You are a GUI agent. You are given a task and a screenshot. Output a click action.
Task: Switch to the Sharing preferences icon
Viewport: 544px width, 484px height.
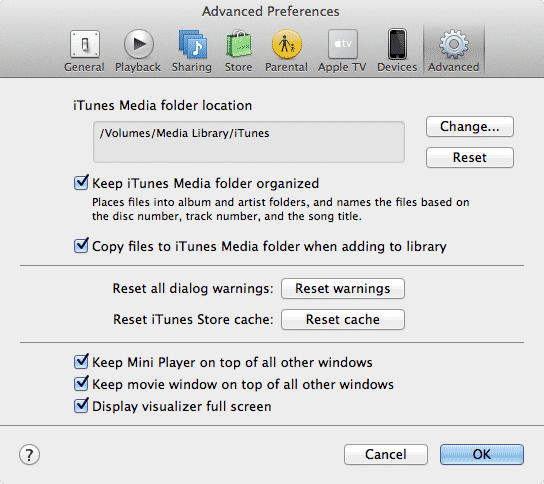(193, 44)
